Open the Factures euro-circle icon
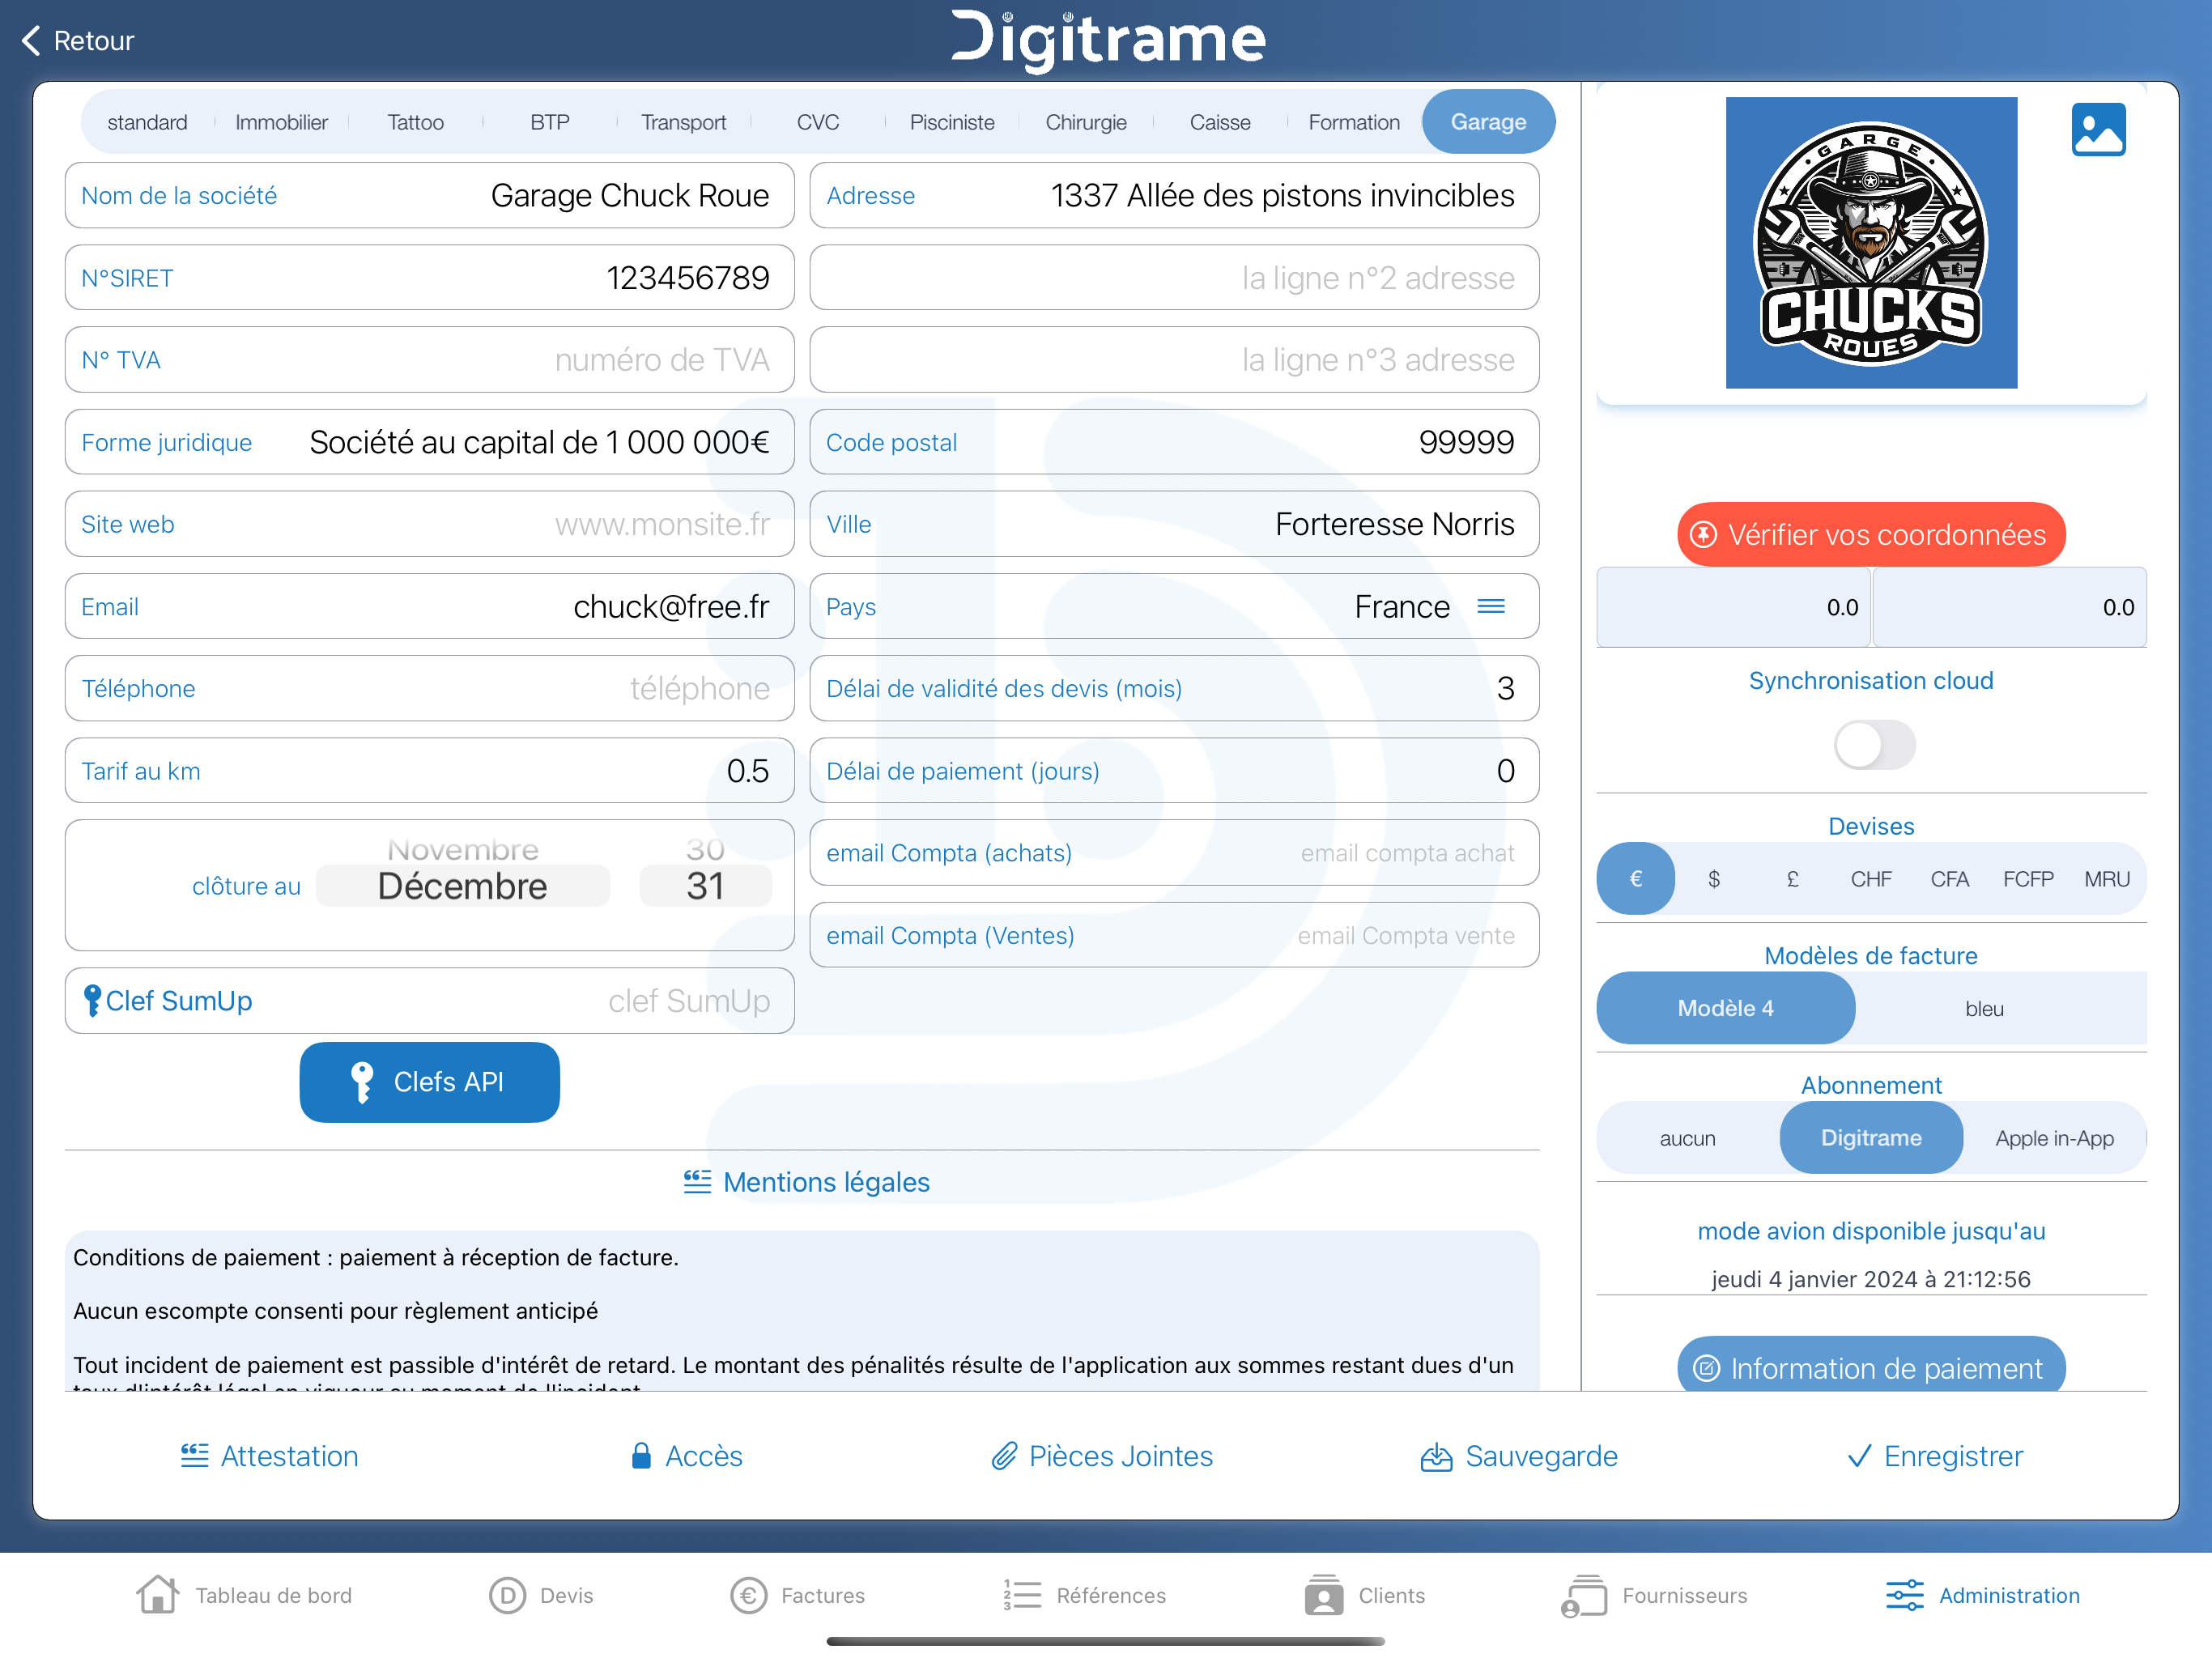2212x1658 pixels. pyautogui.click(x=748, y=1595)
